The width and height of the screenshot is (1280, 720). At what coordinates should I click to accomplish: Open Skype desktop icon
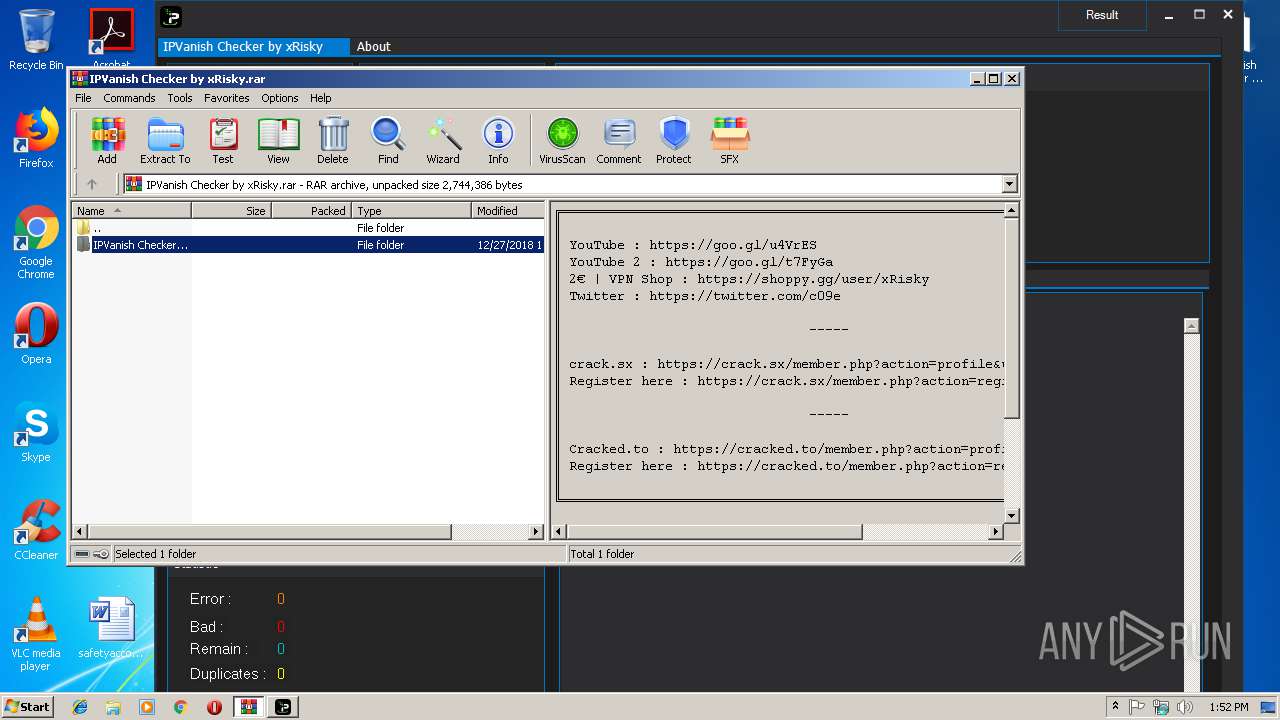point(36,432)
